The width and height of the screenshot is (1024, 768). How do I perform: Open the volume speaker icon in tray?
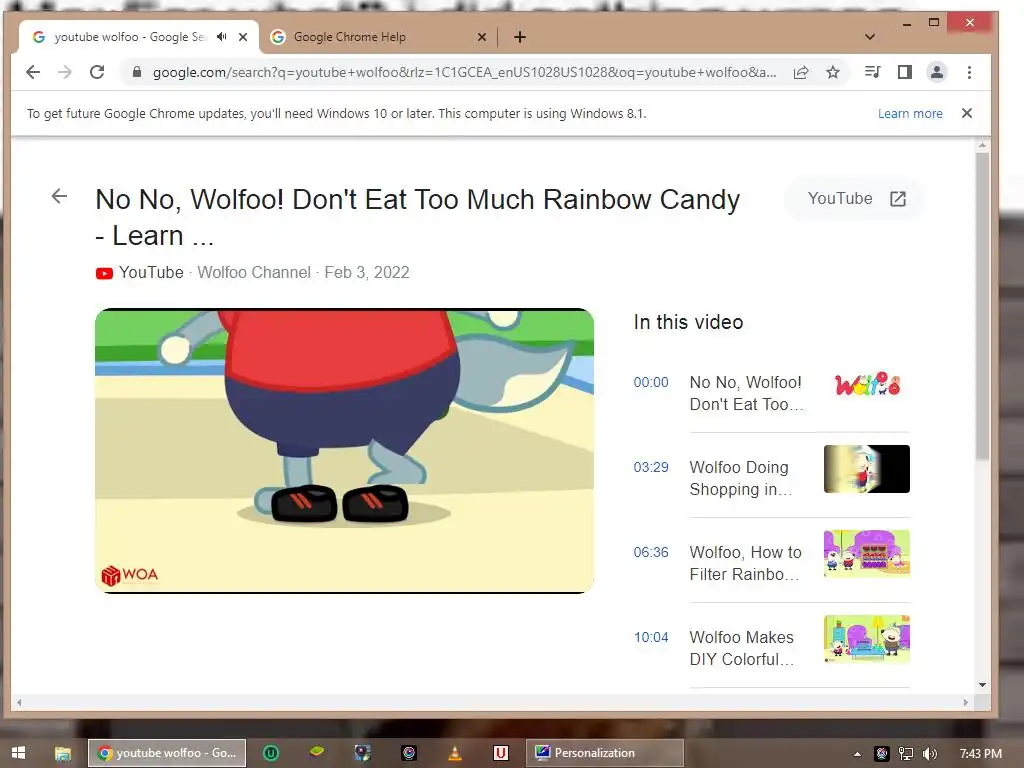point(929,754)
